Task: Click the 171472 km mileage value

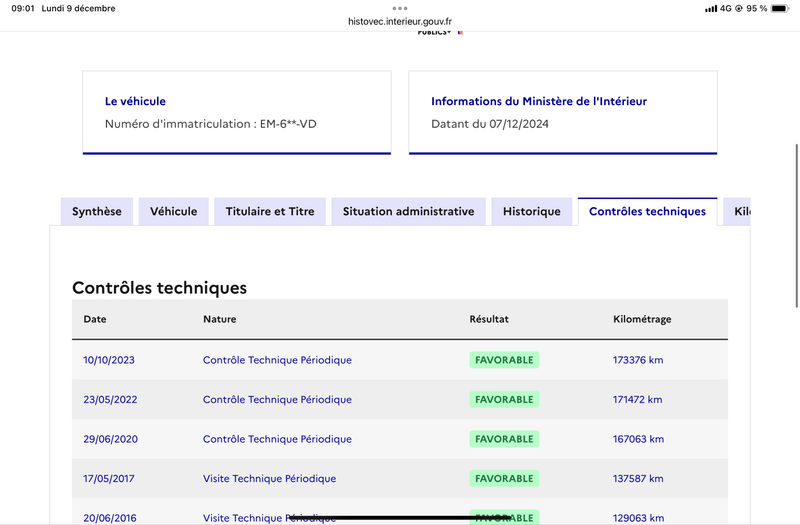Action: click(x=637, y=399)
